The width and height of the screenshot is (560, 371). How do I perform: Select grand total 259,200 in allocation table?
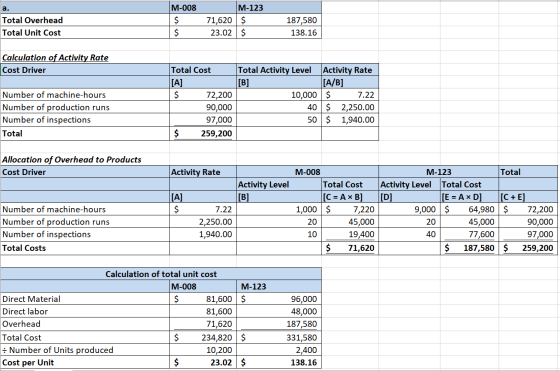(x=528, y=248)
